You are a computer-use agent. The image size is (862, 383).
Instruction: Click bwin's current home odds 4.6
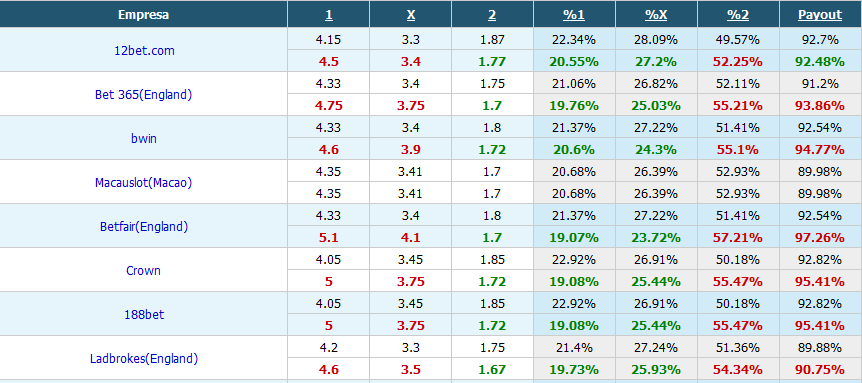328,149
